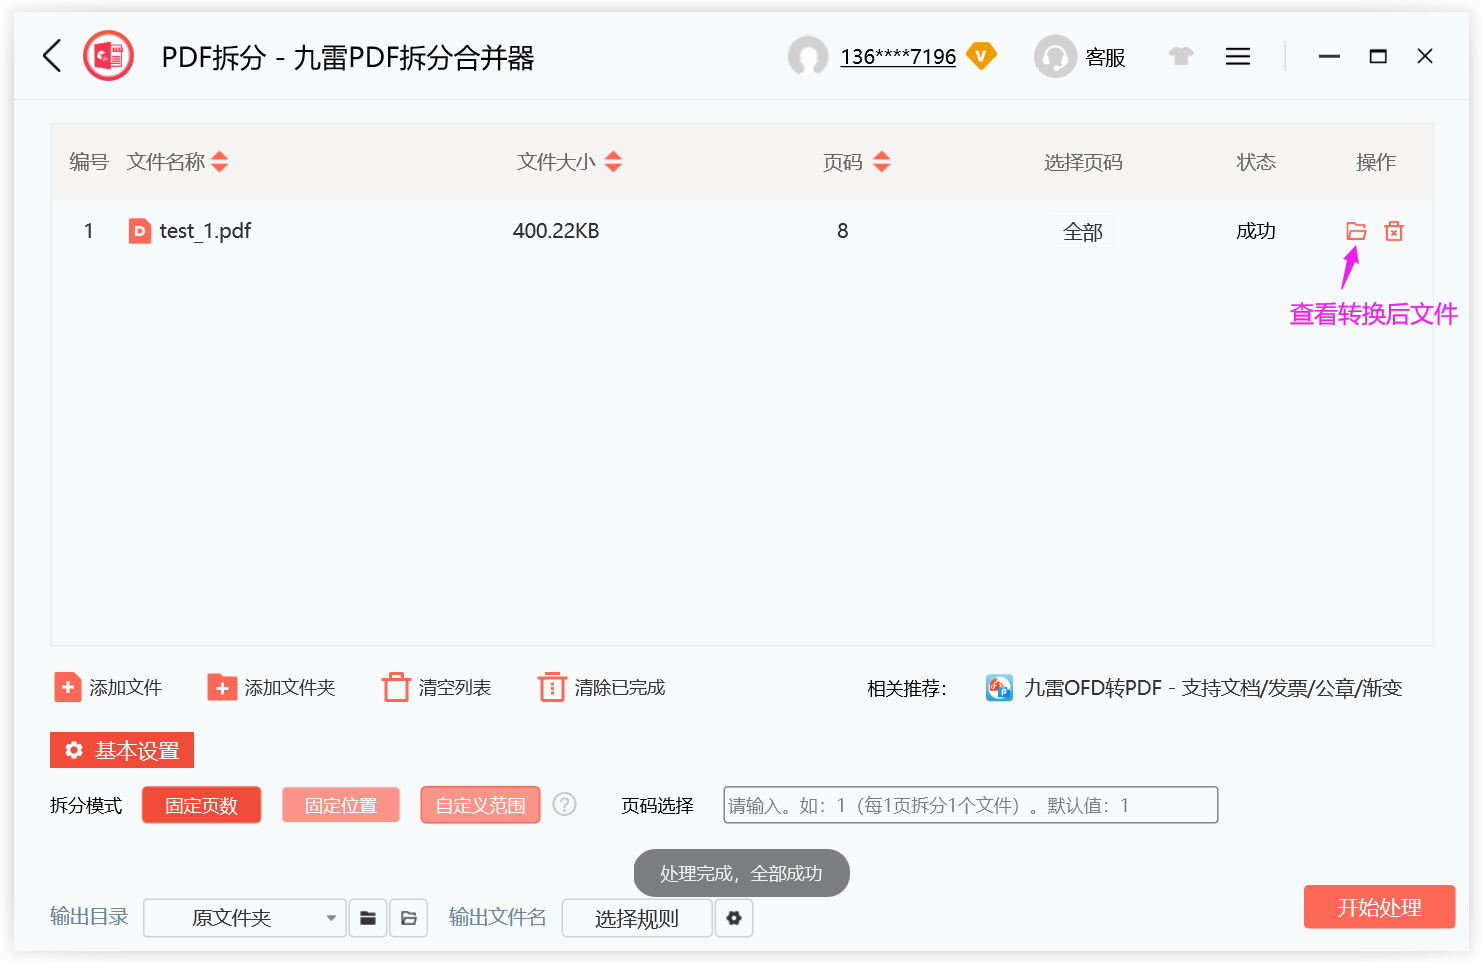Viewport: 1482px width, 962px height.
Task: Click the 400.22KB file size cell
Action: 556,231
